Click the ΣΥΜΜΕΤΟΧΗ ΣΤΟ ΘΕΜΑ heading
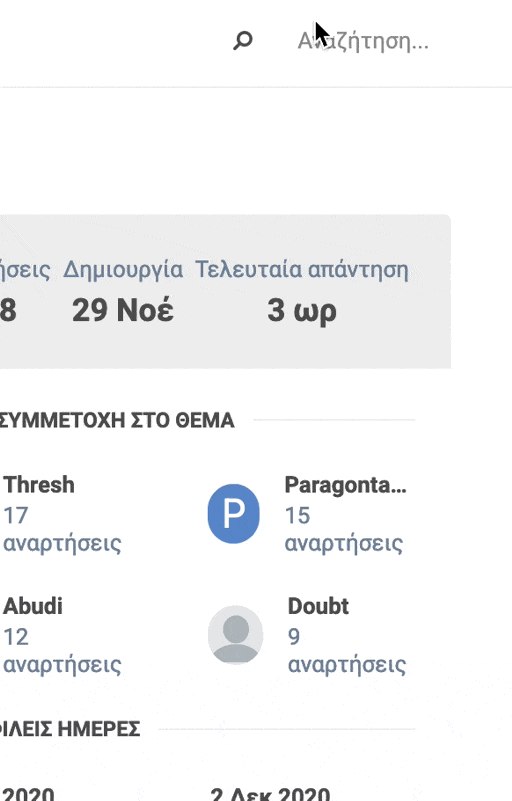The width and height of the screenshot is (512, 801). (117, 420)
